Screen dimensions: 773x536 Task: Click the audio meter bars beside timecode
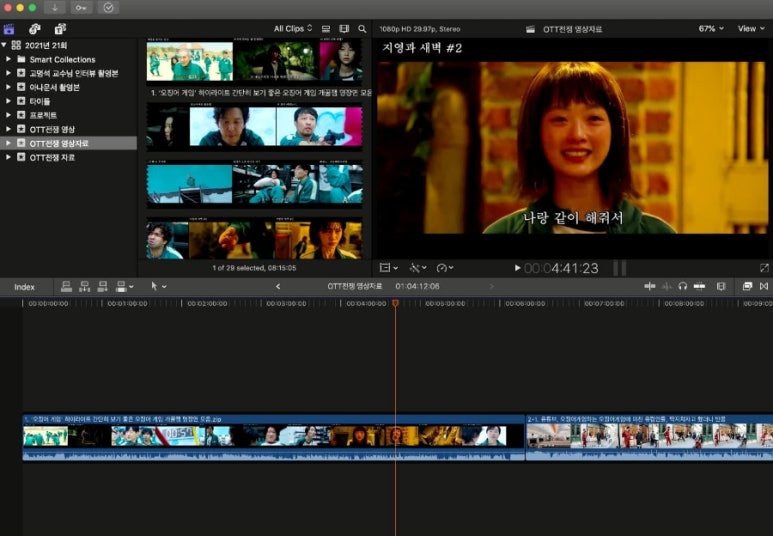(620, 268)
